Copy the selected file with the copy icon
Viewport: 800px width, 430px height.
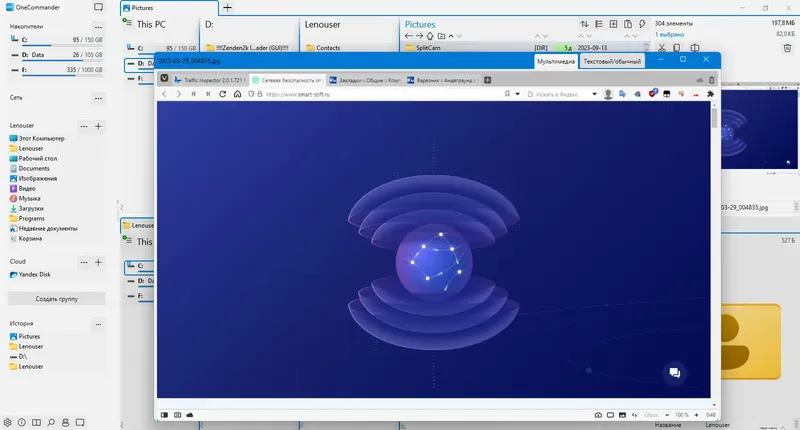coord(677,47)
